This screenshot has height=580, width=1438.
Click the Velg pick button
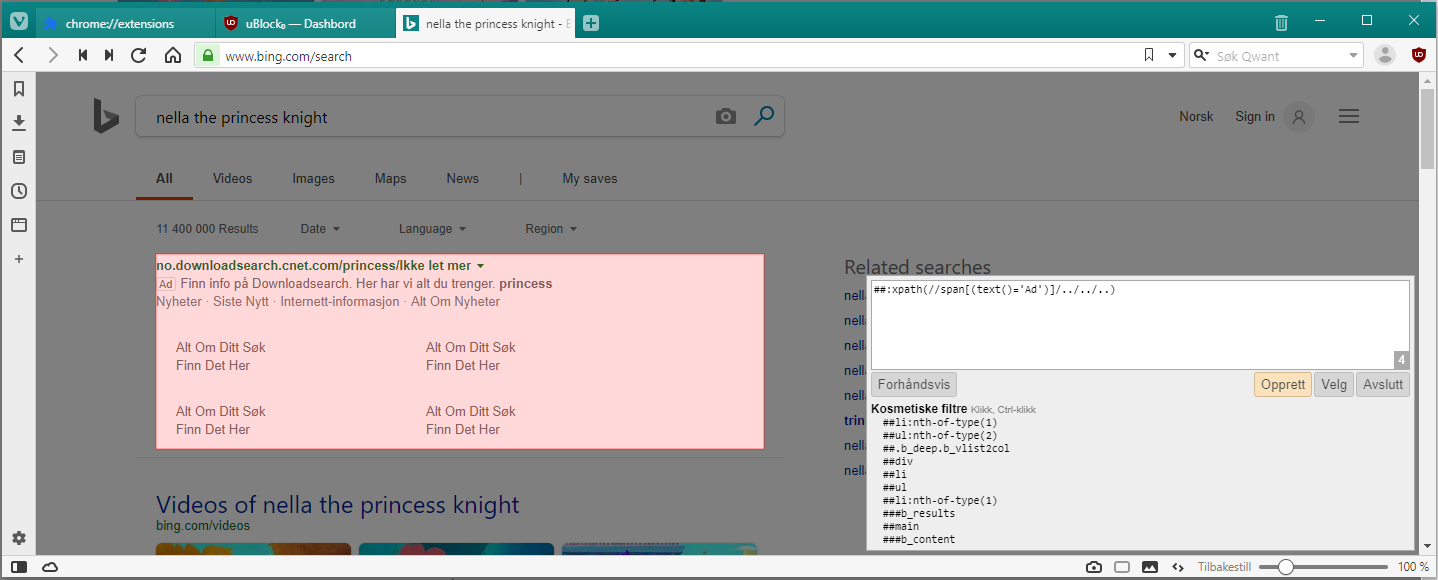click(1334, 385)
